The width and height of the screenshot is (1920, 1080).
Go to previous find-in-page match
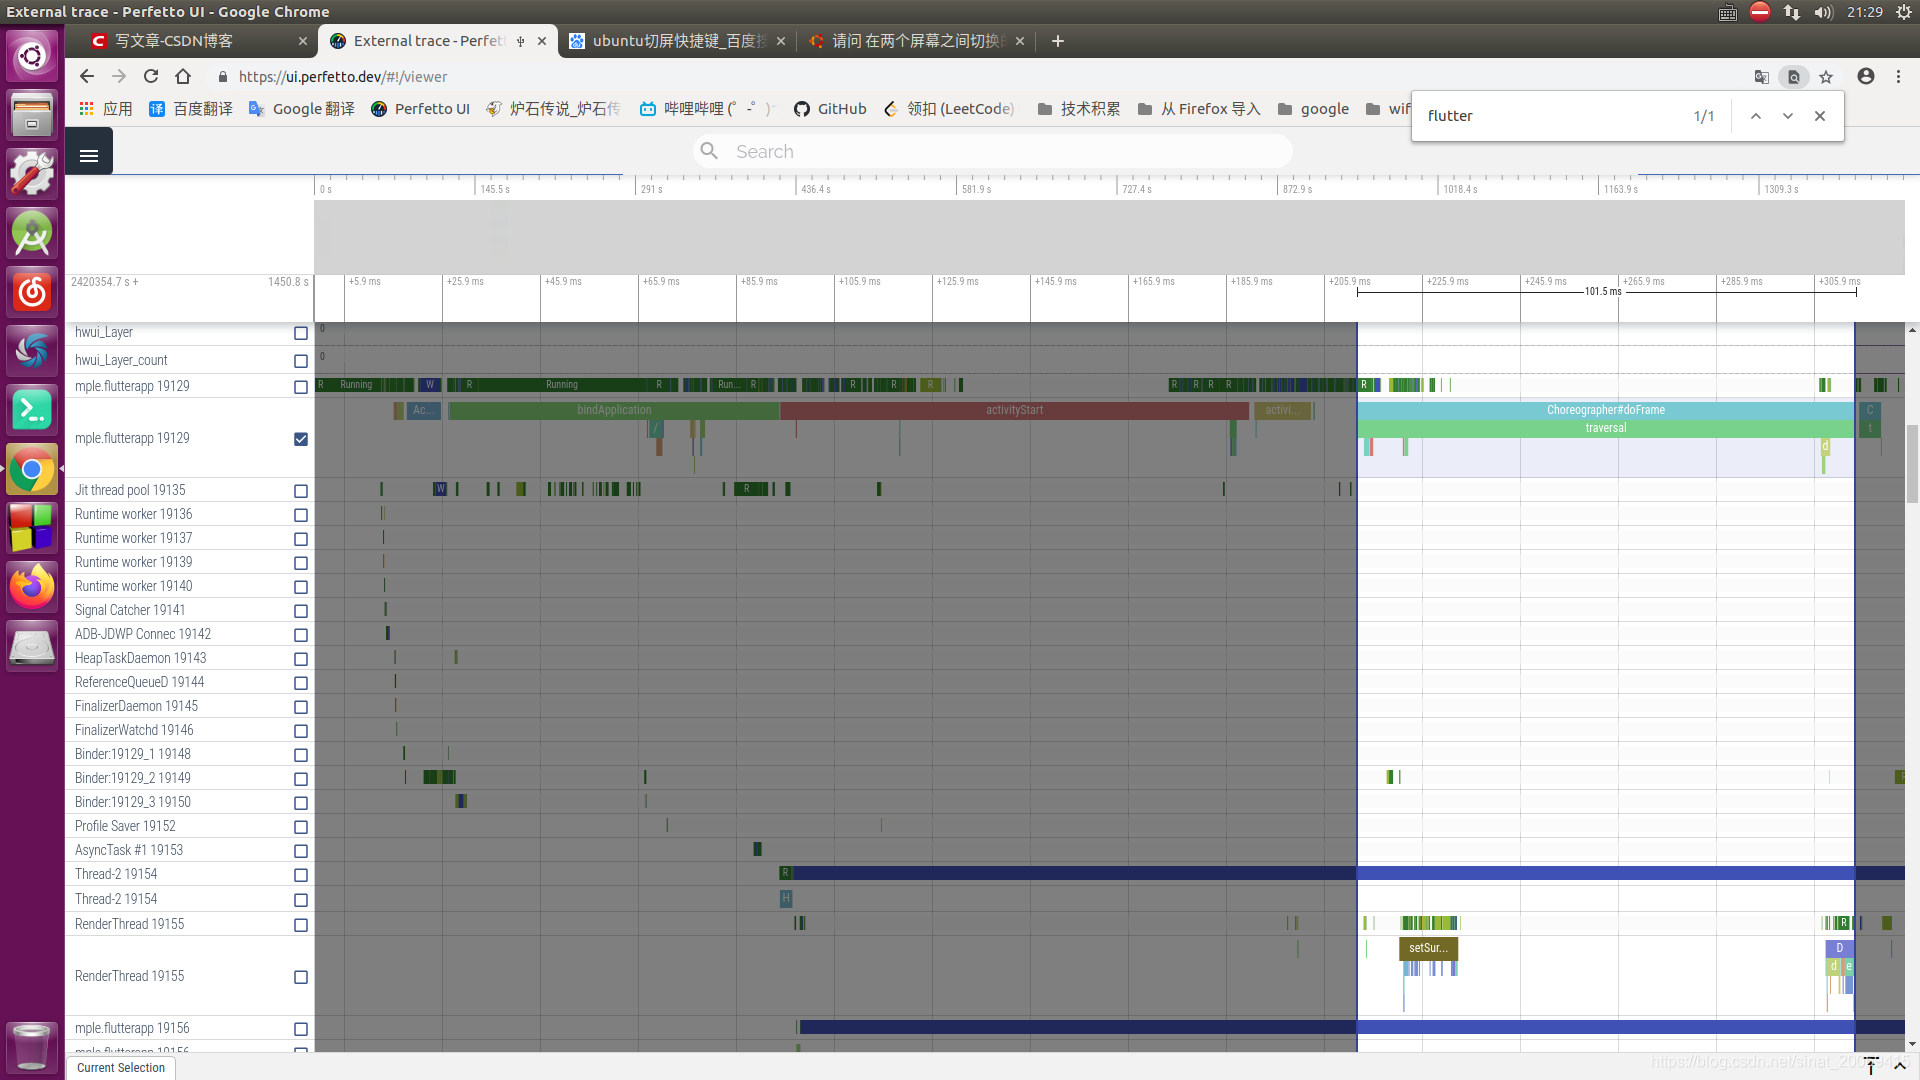[x=1755, y=116]
